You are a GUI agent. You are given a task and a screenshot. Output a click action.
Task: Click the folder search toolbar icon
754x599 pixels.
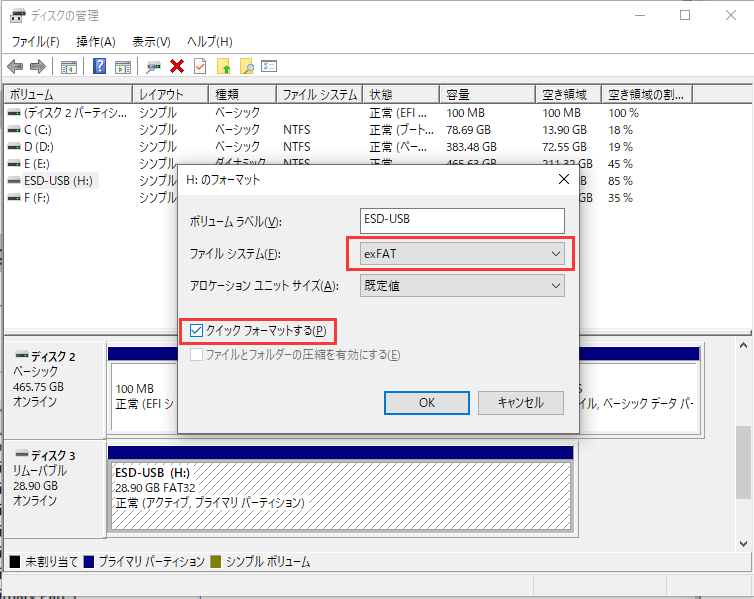click(x=247, y=66)
